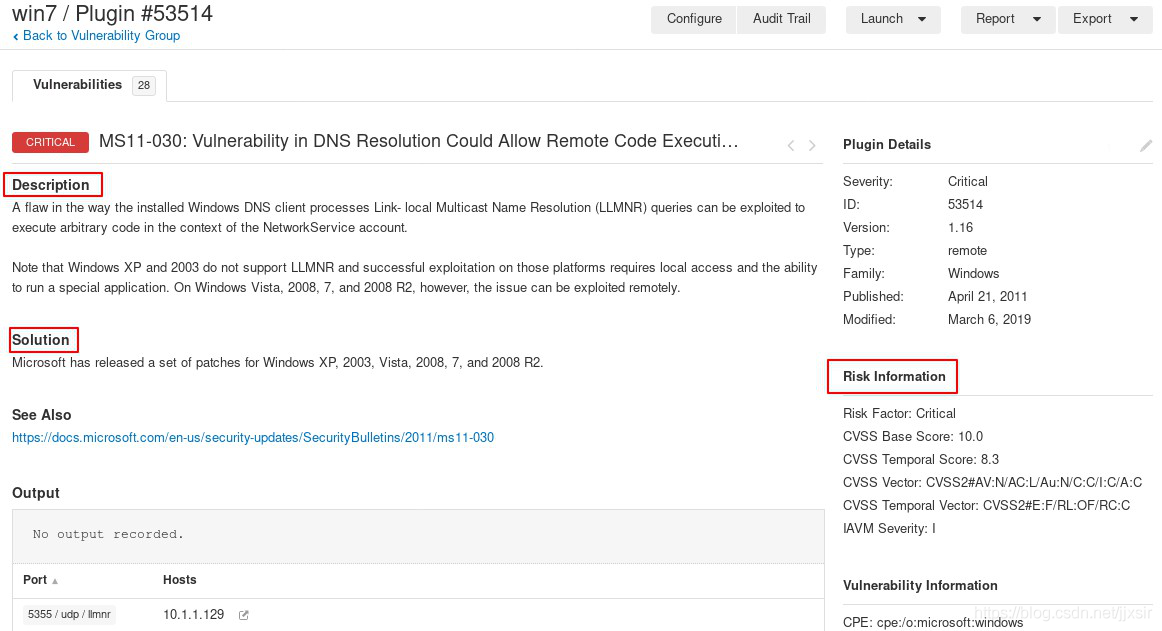Open host 10.1.1.129 external link icon

pos(244,615)
